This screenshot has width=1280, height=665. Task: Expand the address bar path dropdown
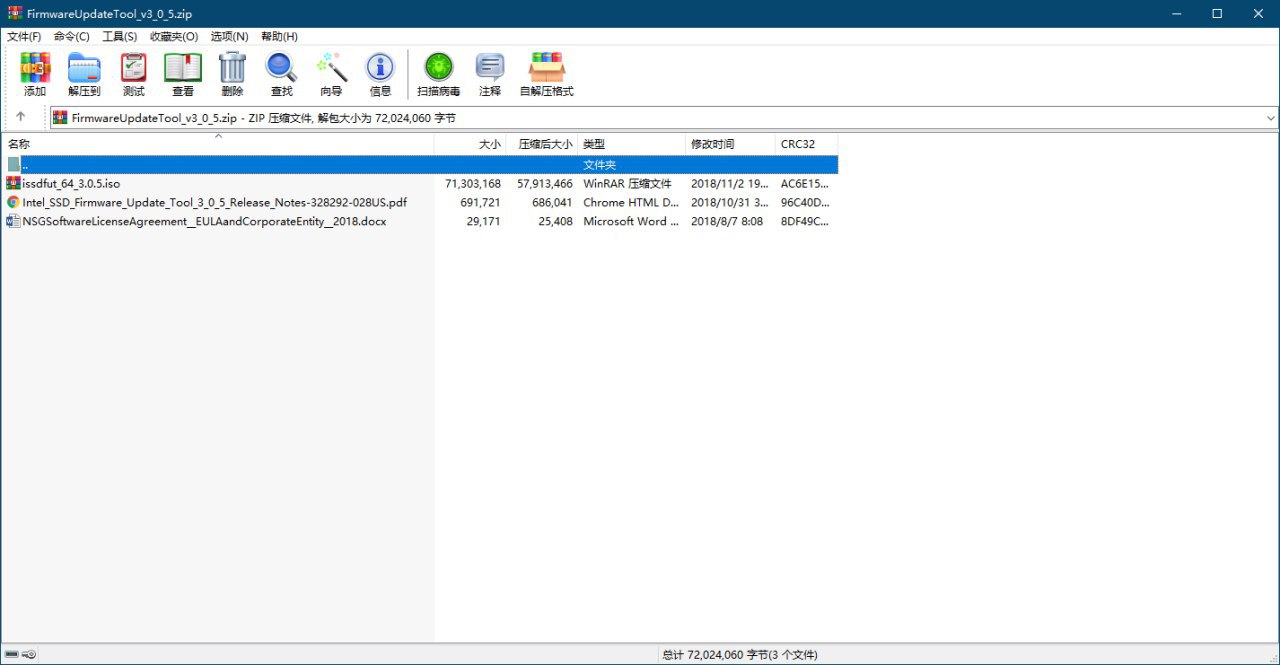tap(1271, 118)
